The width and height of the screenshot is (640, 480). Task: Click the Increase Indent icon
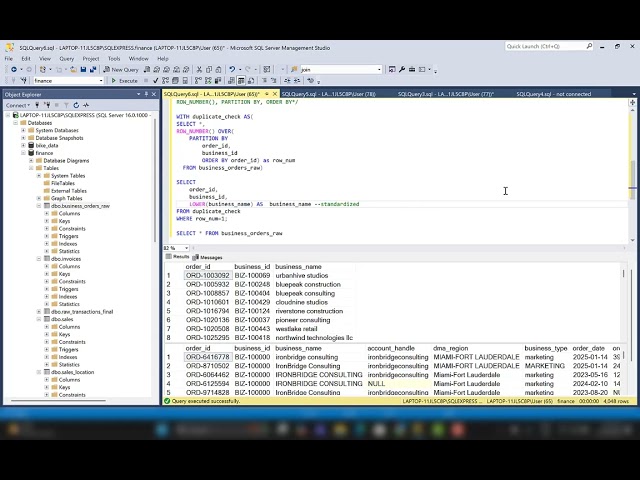tap(297, 81)
